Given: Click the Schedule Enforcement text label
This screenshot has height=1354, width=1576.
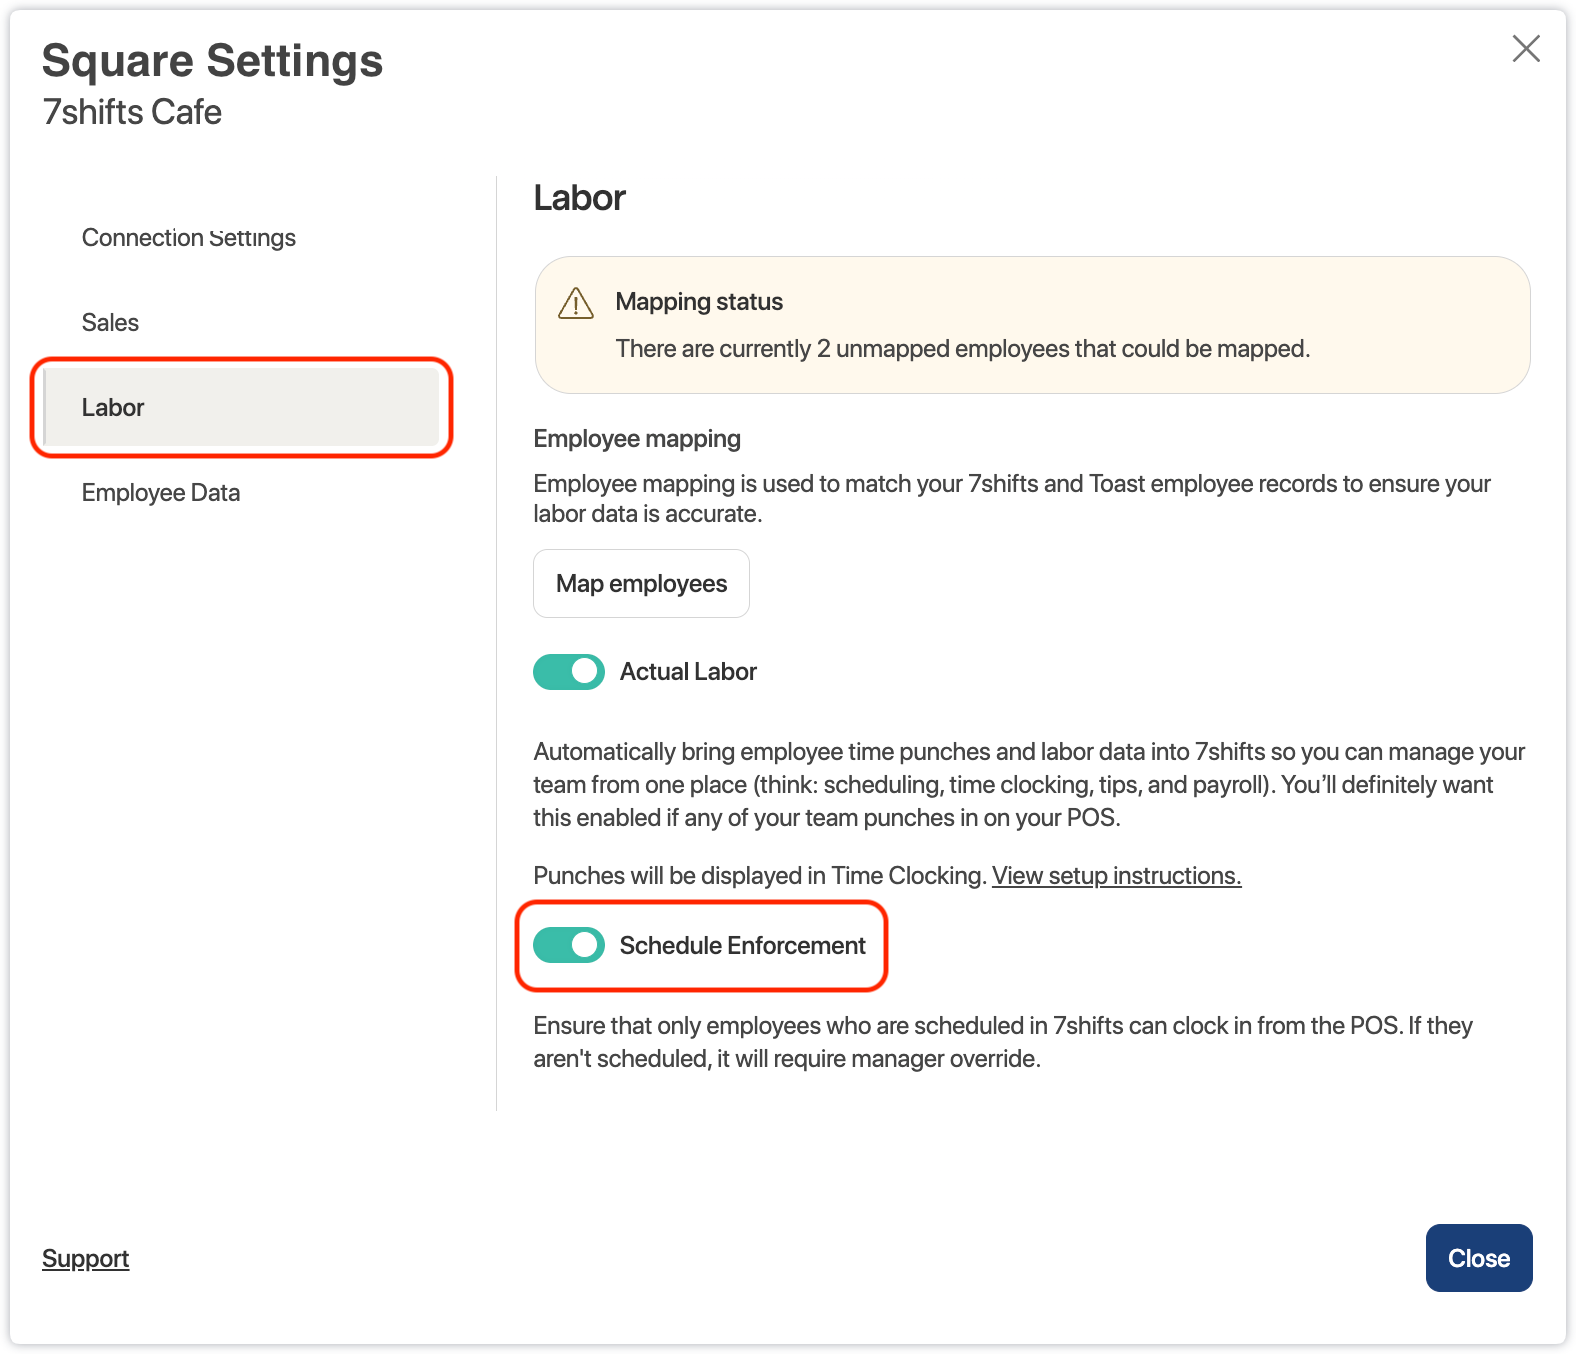Looking at the screenshot, I should [x=742, y=946].
